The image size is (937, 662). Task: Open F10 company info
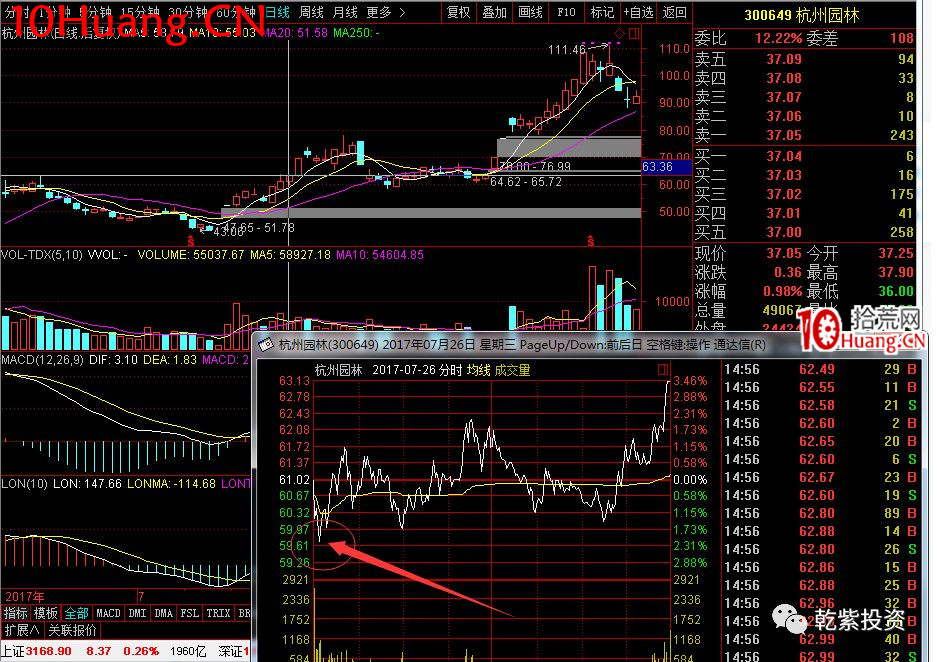pyautogui.click(x=566, y=13)
